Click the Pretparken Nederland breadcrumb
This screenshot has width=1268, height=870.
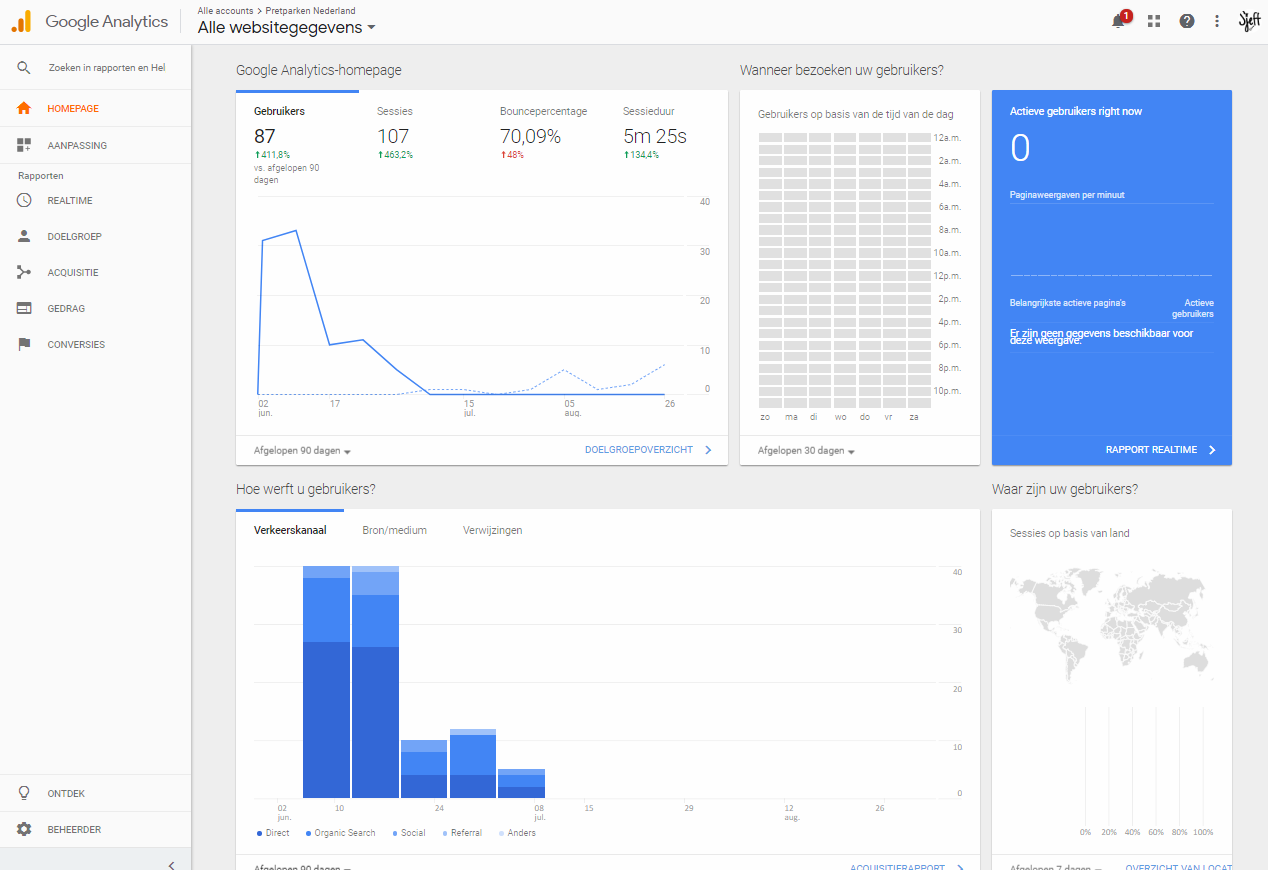pos(310,10)
